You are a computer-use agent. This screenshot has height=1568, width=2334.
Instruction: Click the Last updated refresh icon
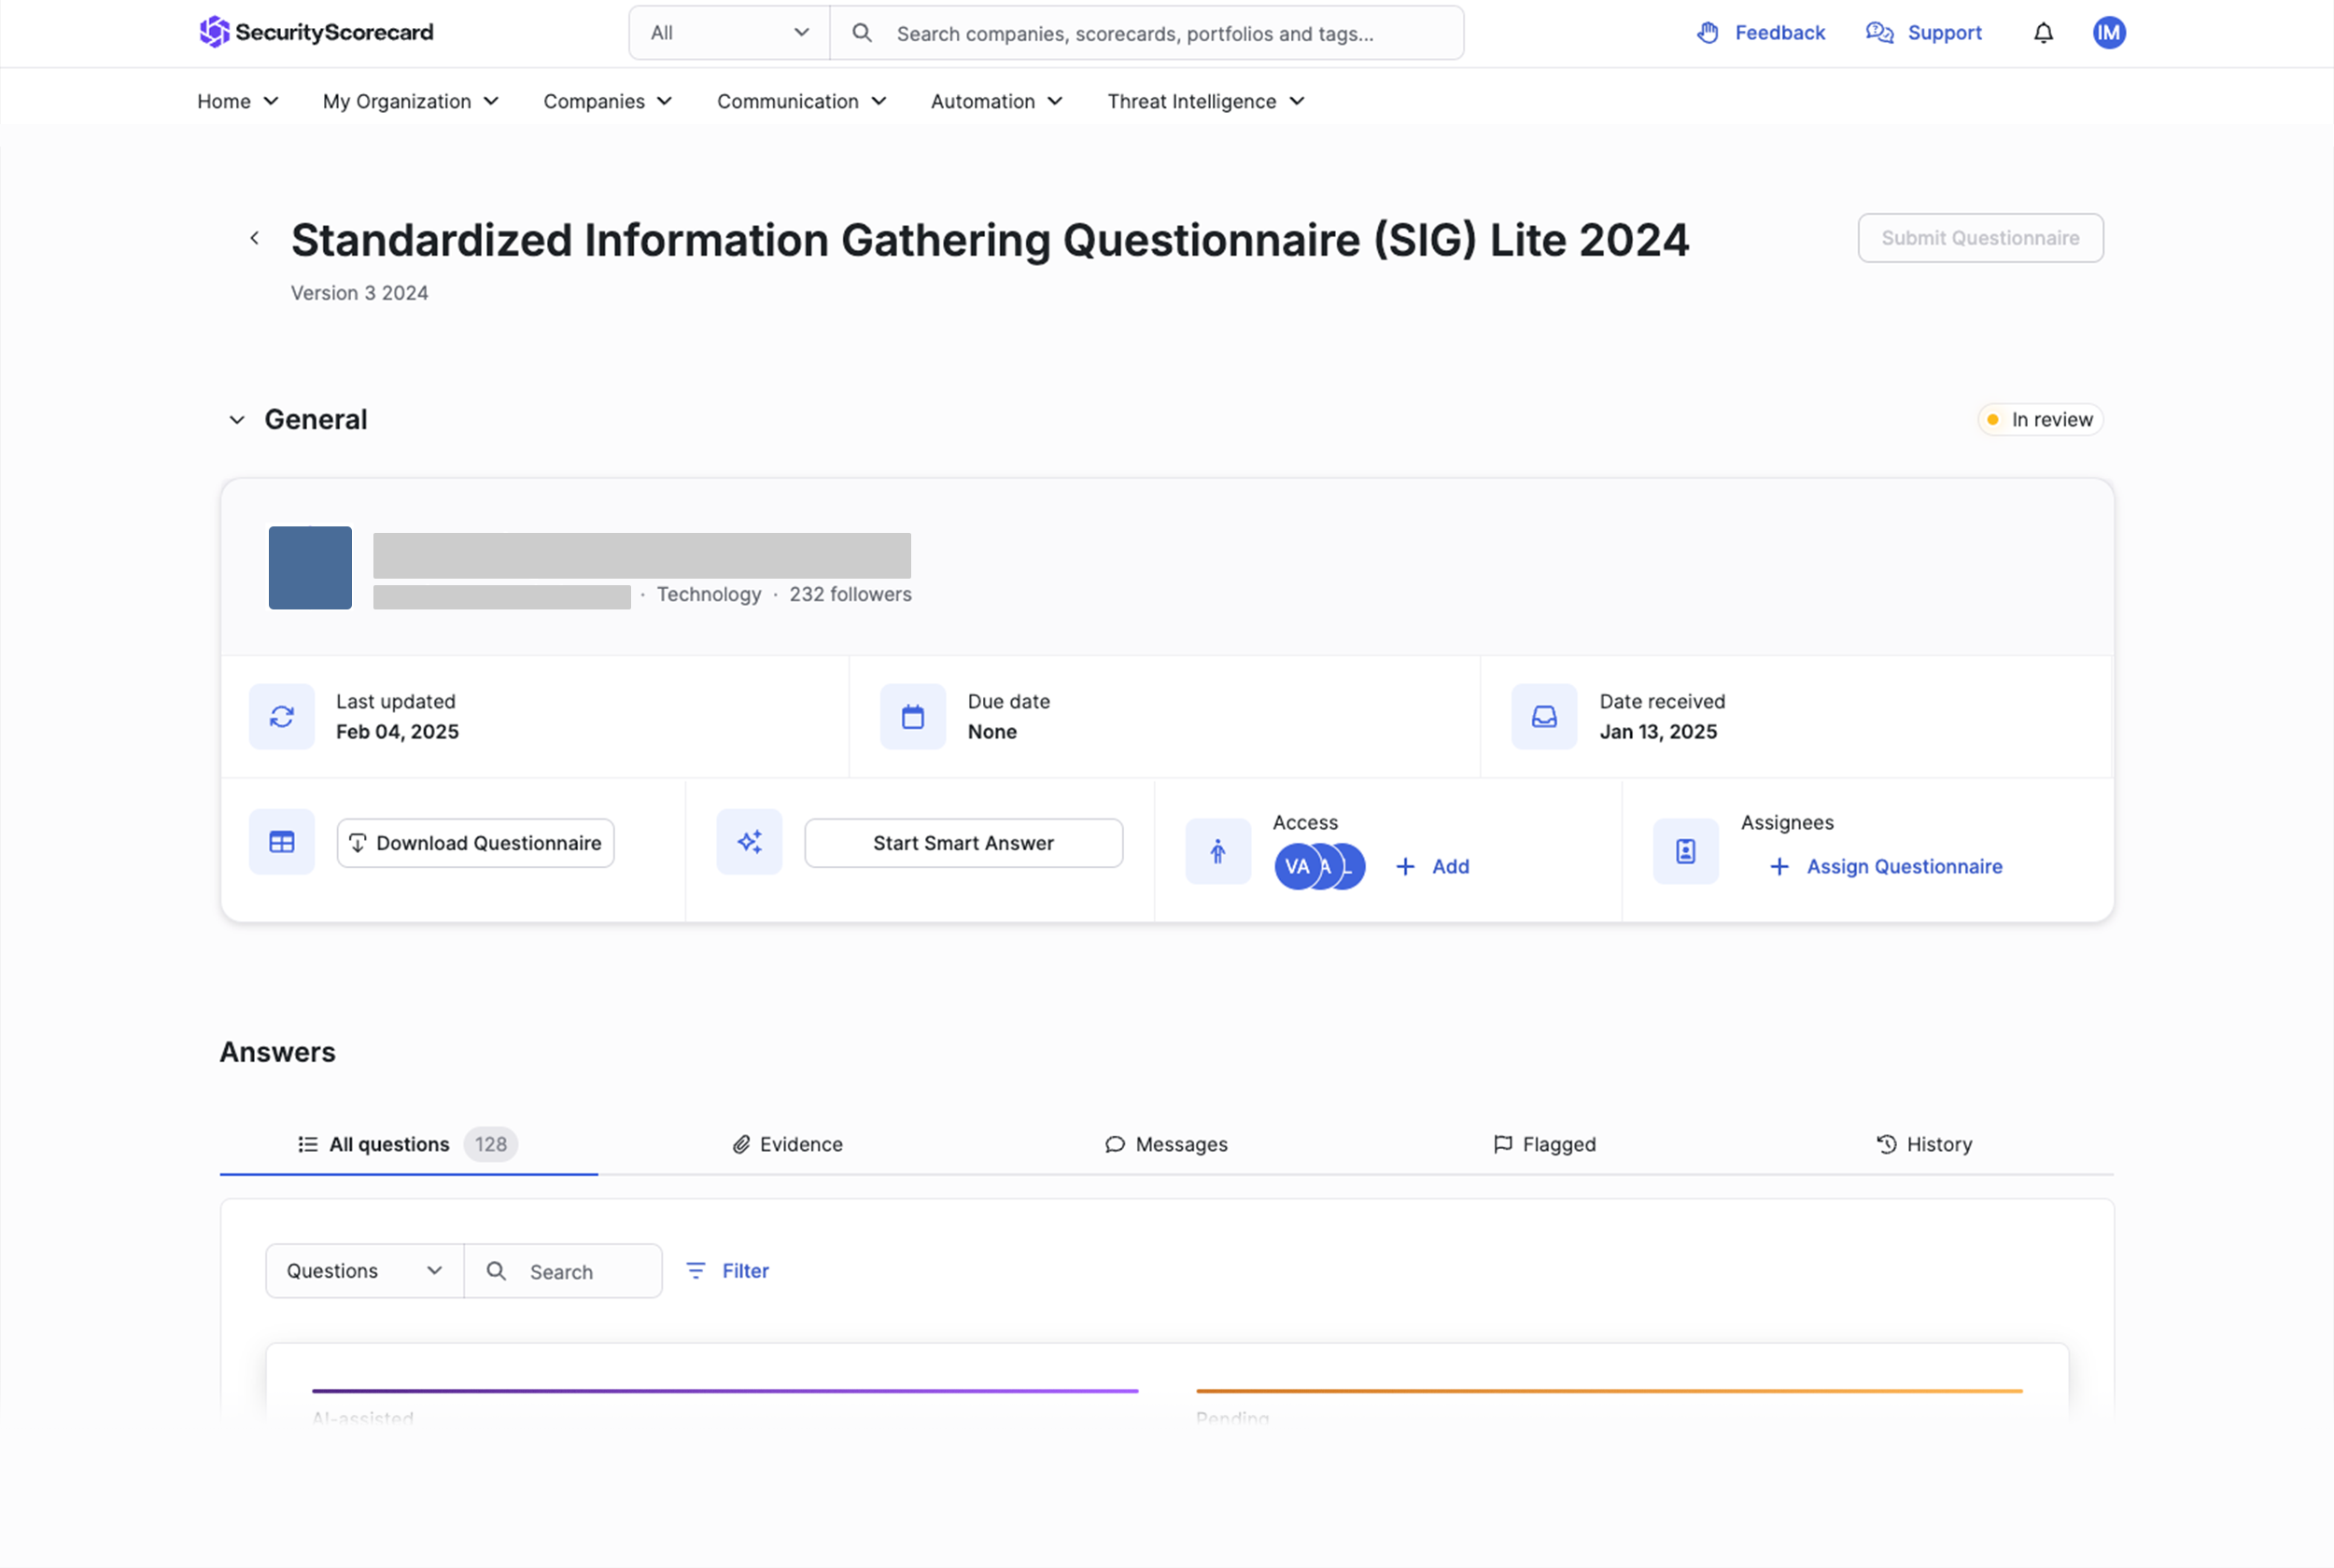click(282, 717)
